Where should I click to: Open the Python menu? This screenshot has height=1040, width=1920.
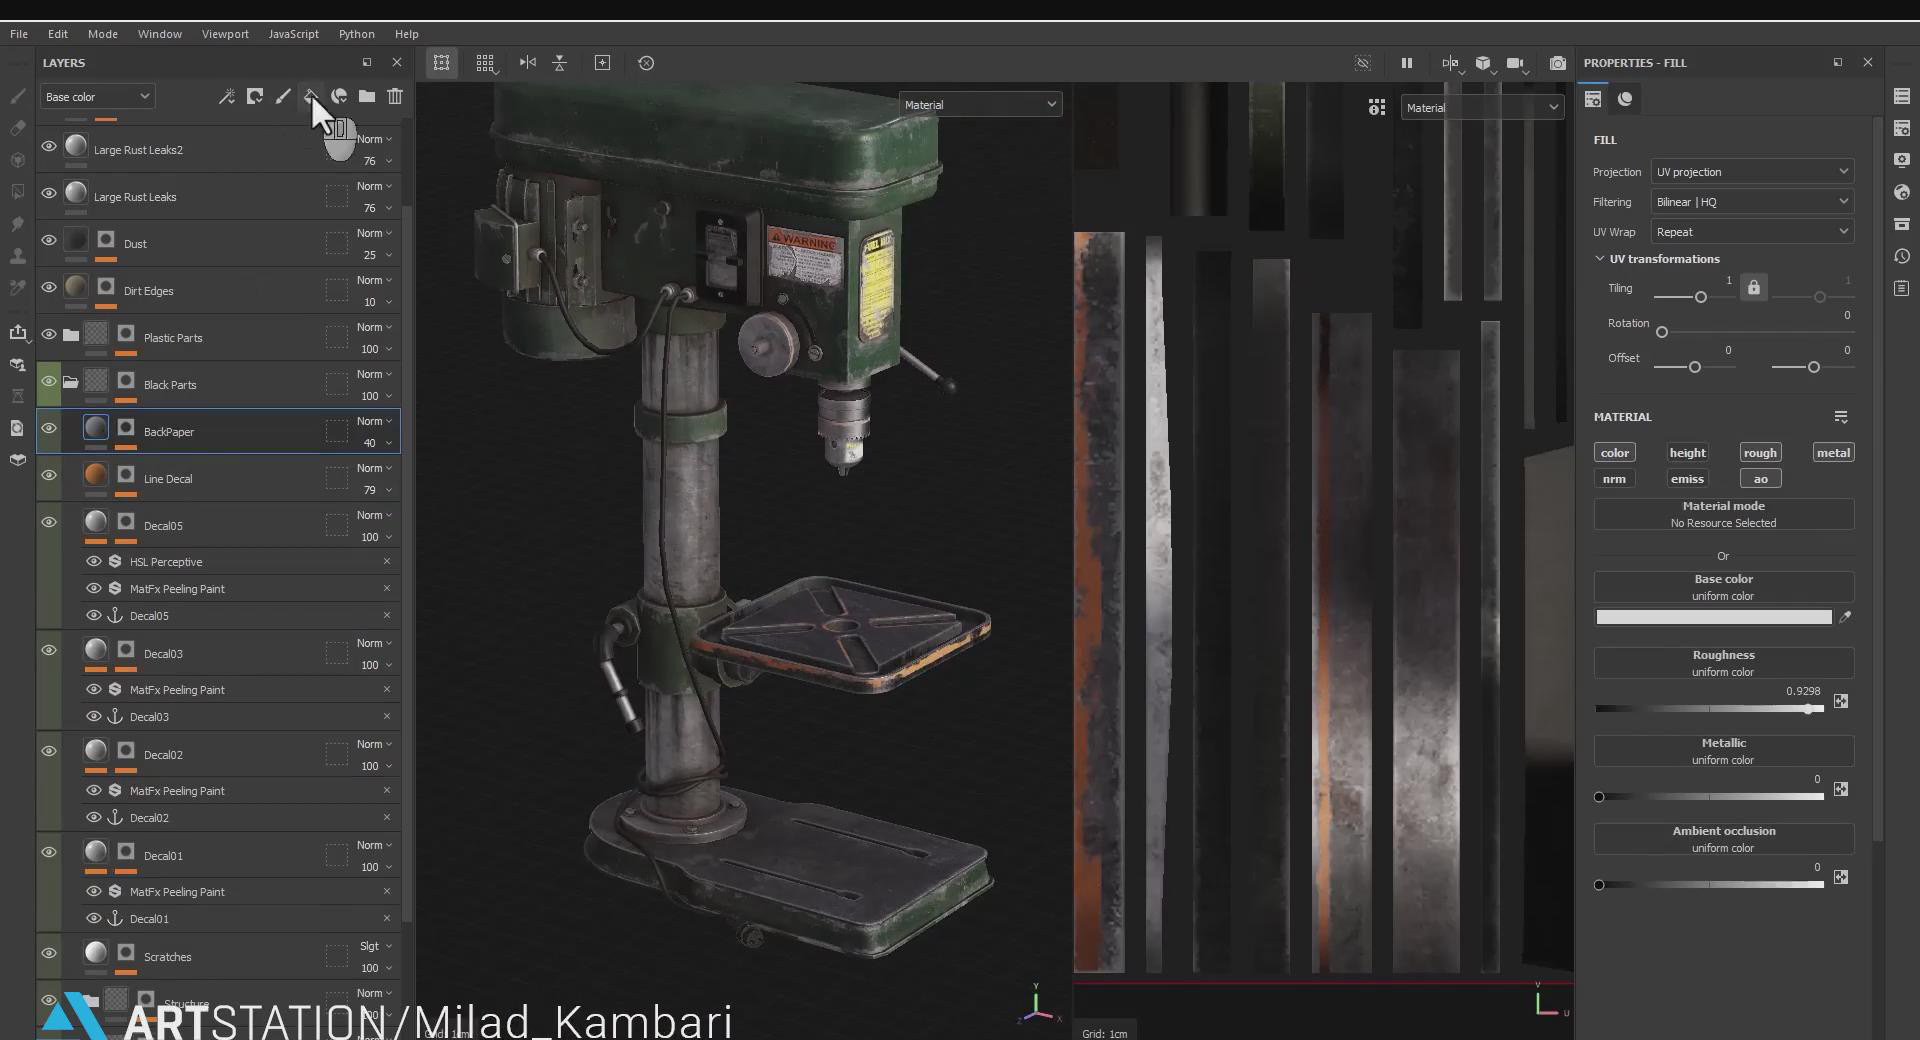(x=356, y=33)
